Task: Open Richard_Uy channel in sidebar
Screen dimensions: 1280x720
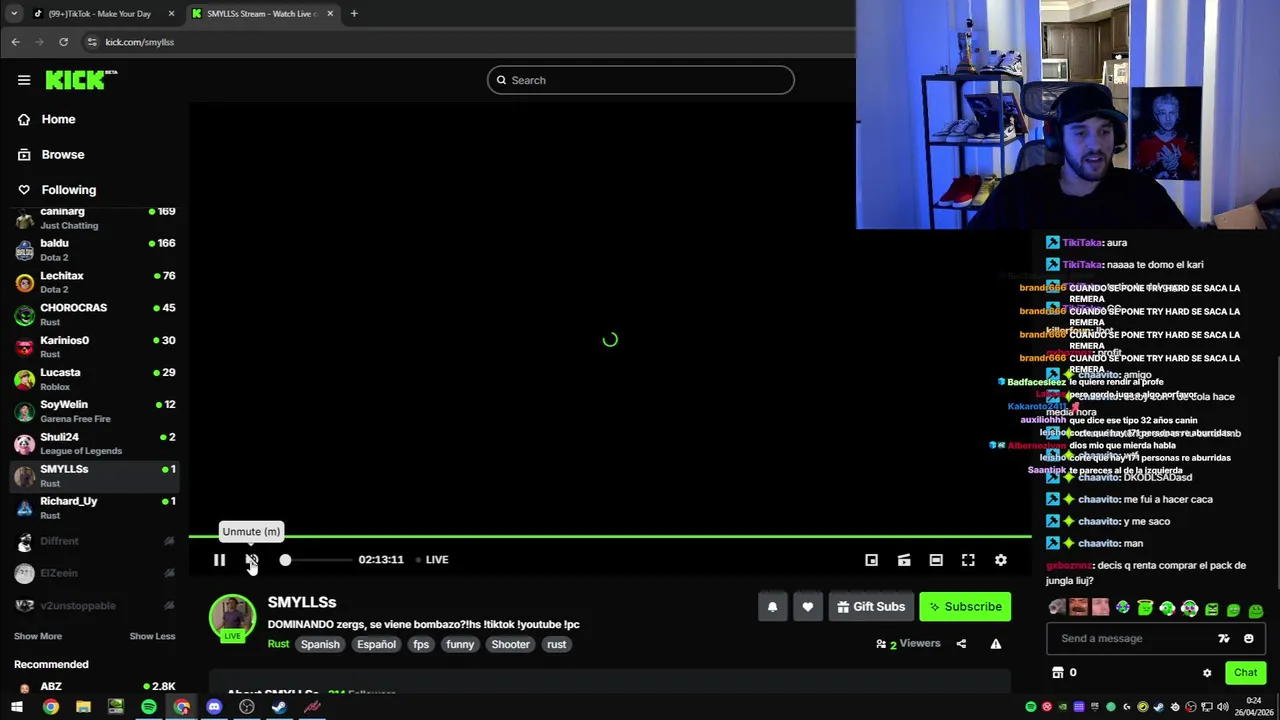Action: point(95,508)
